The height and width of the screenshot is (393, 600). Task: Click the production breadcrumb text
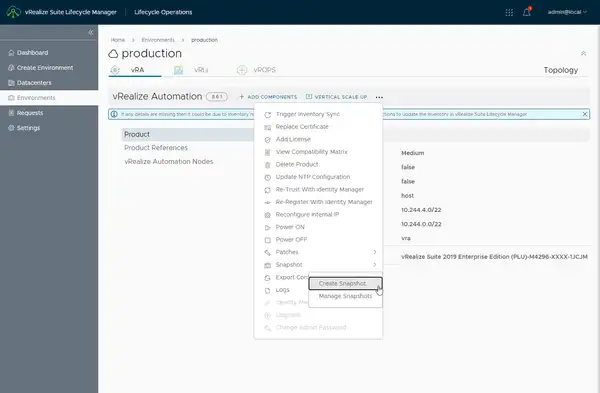click(204, 40)
